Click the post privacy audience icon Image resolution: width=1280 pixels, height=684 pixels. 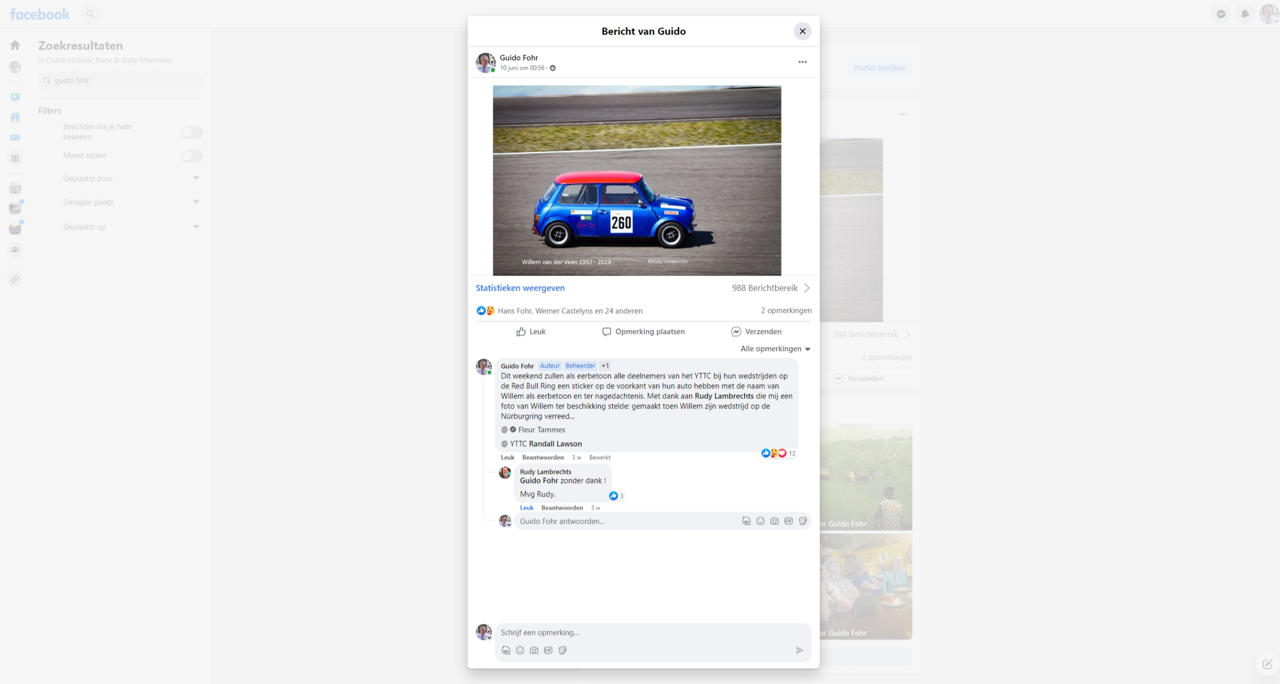(x=552, y=68)
